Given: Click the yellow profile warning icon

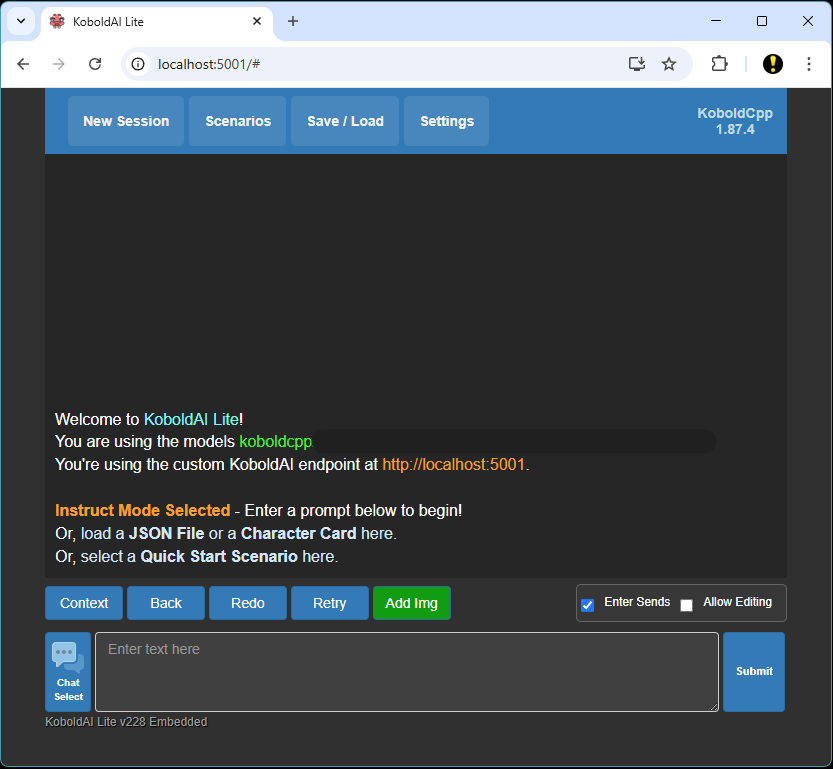Looking at the screenshot, I should click(x=773, y=64).
